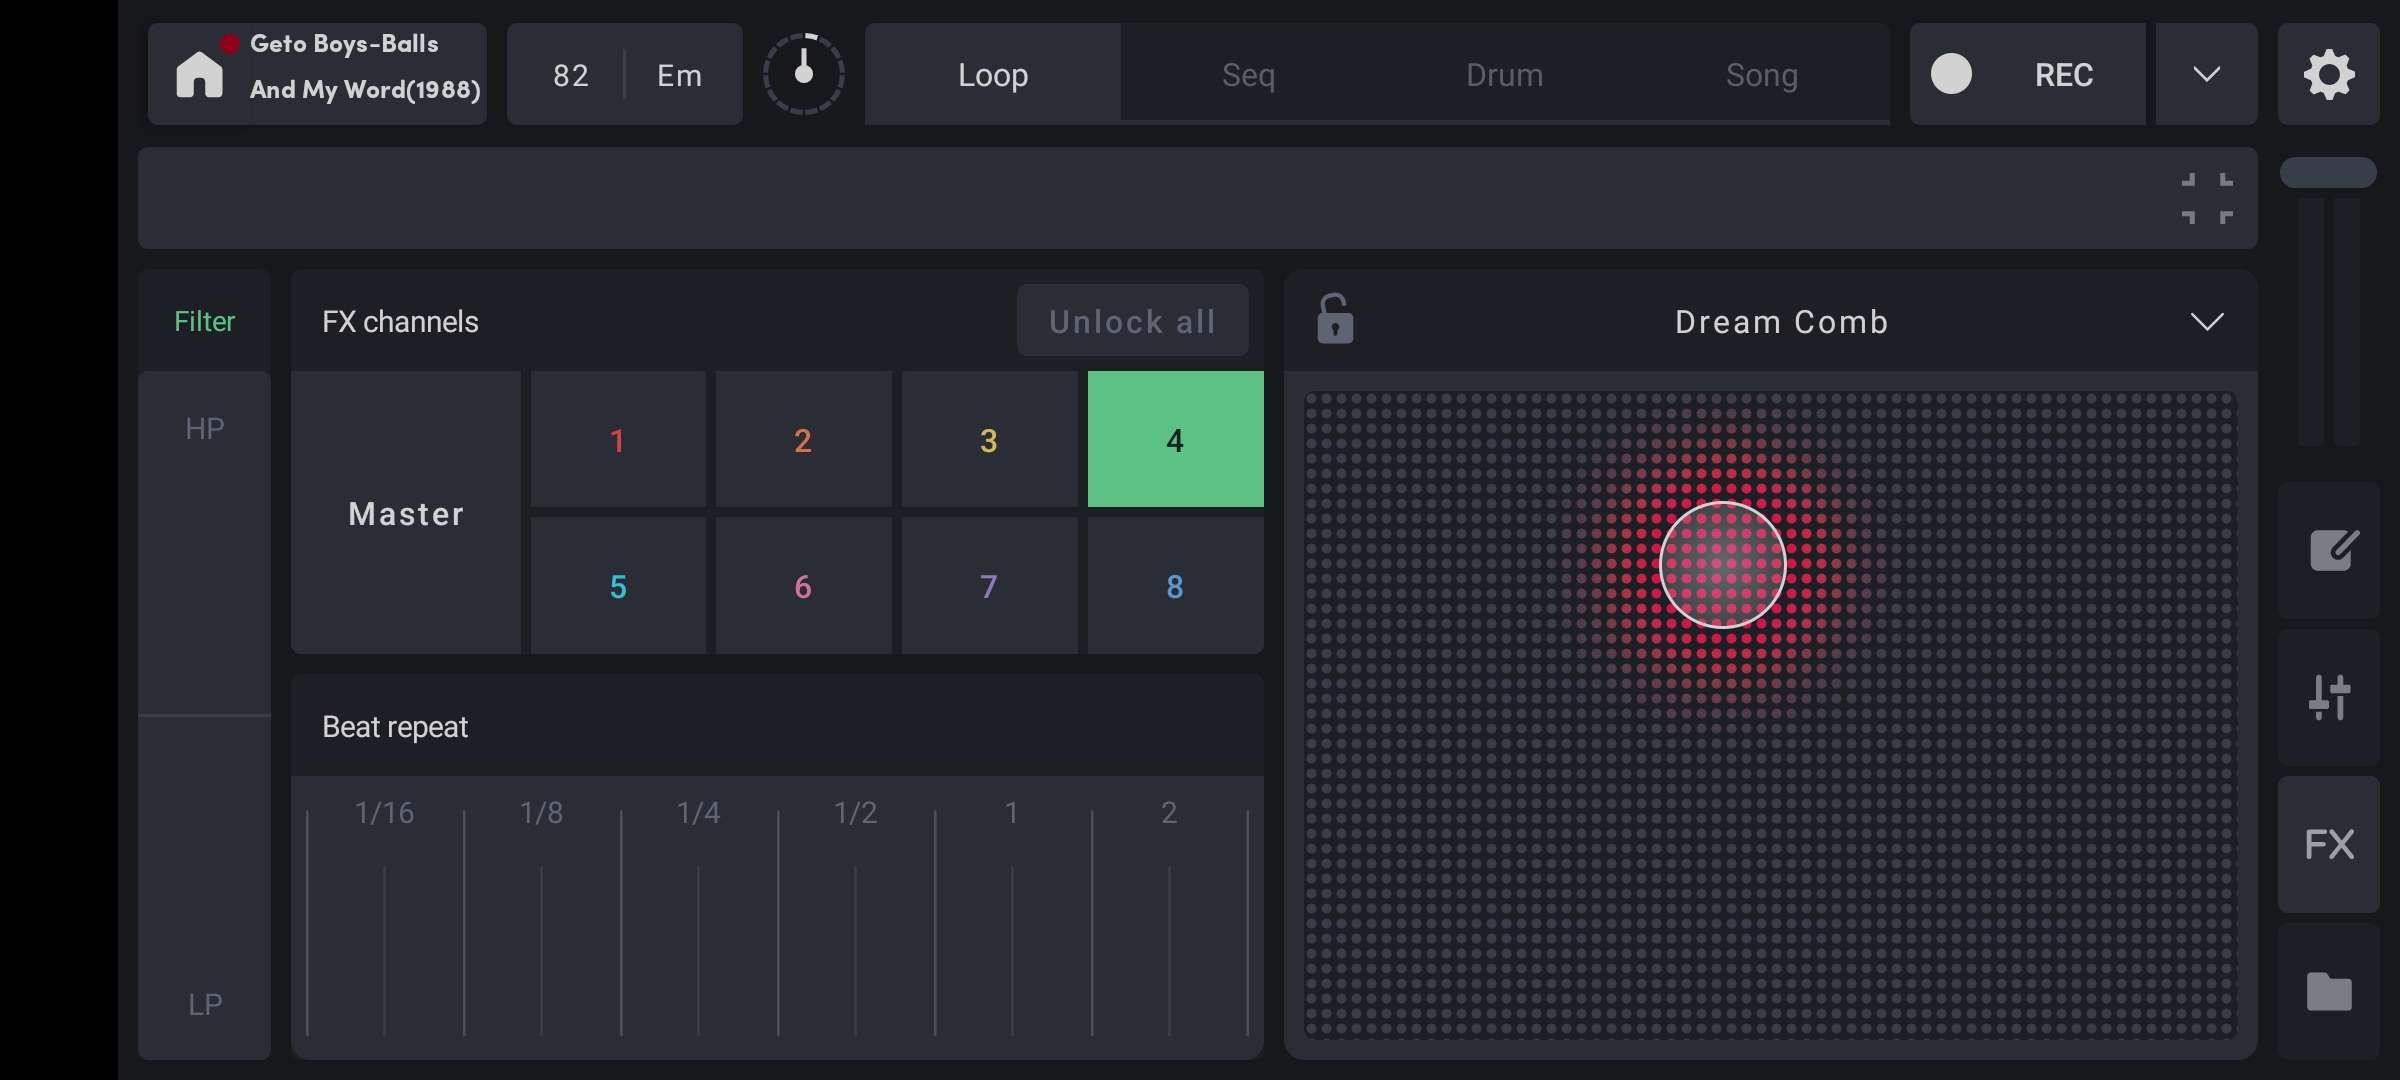This screenshot has width=2400, height=1080.
Task: Toggle the FX lock padlock icon
Action: pyautogui.click(x=1335, y=320)
